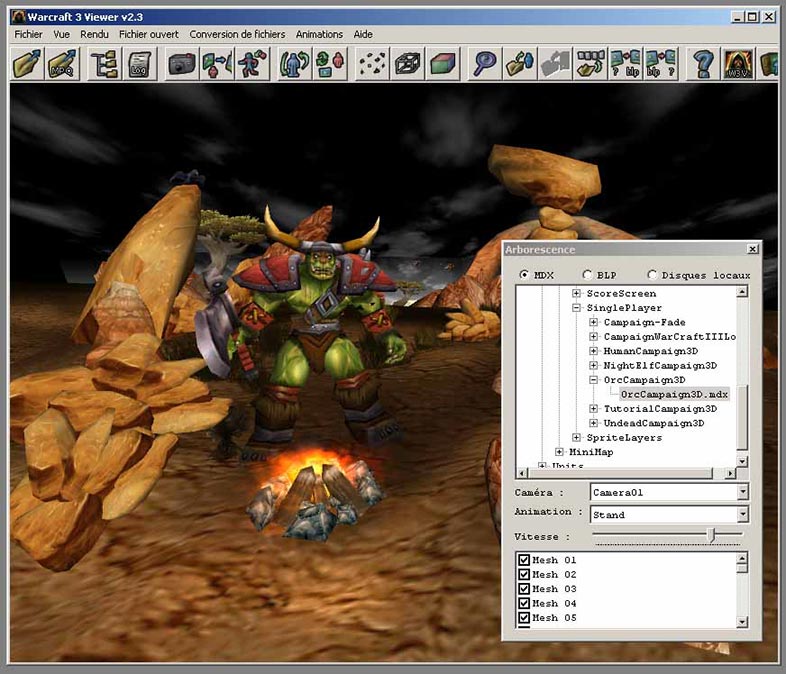
Task: Open the Animations menu
Action: coord(319,34)
